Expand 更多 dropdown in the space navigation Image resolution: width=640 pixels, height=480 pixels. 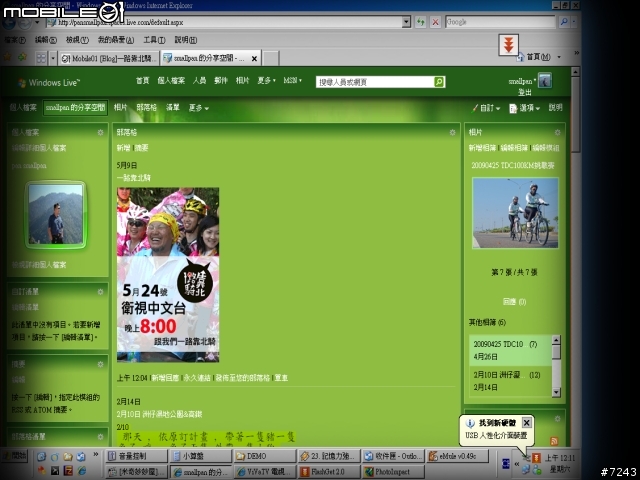pyautogui.click(x=198, y=108)
